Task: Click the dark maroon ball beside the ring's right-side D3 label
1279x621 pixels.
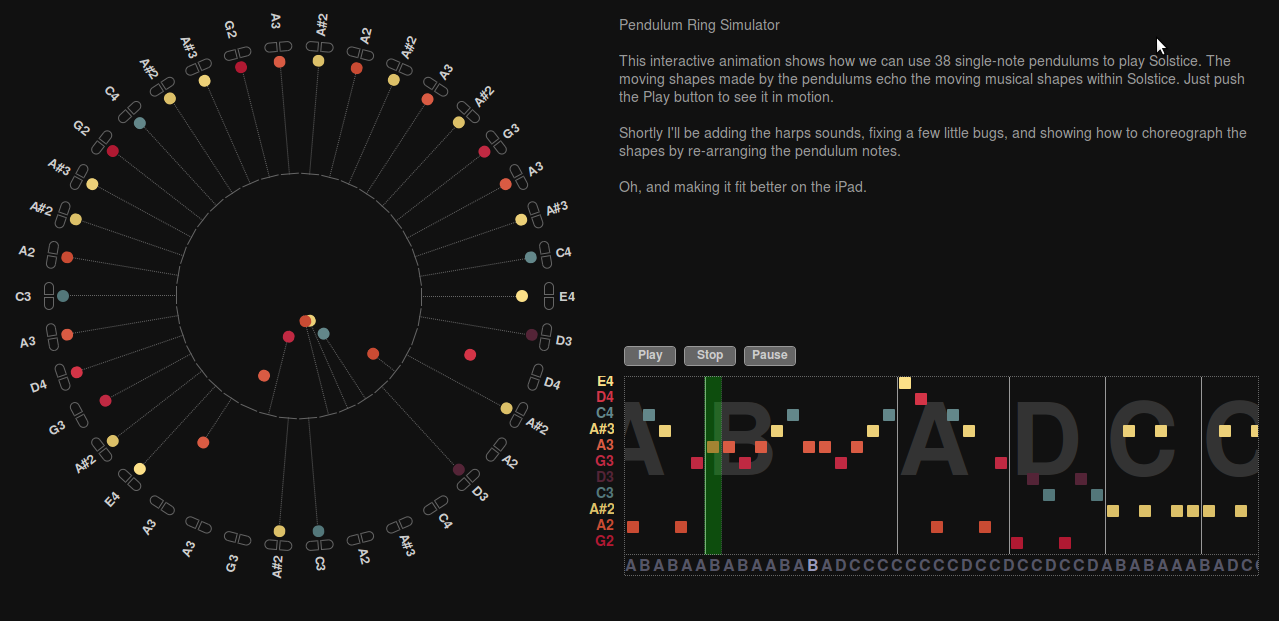Action: tap(532, 335)
